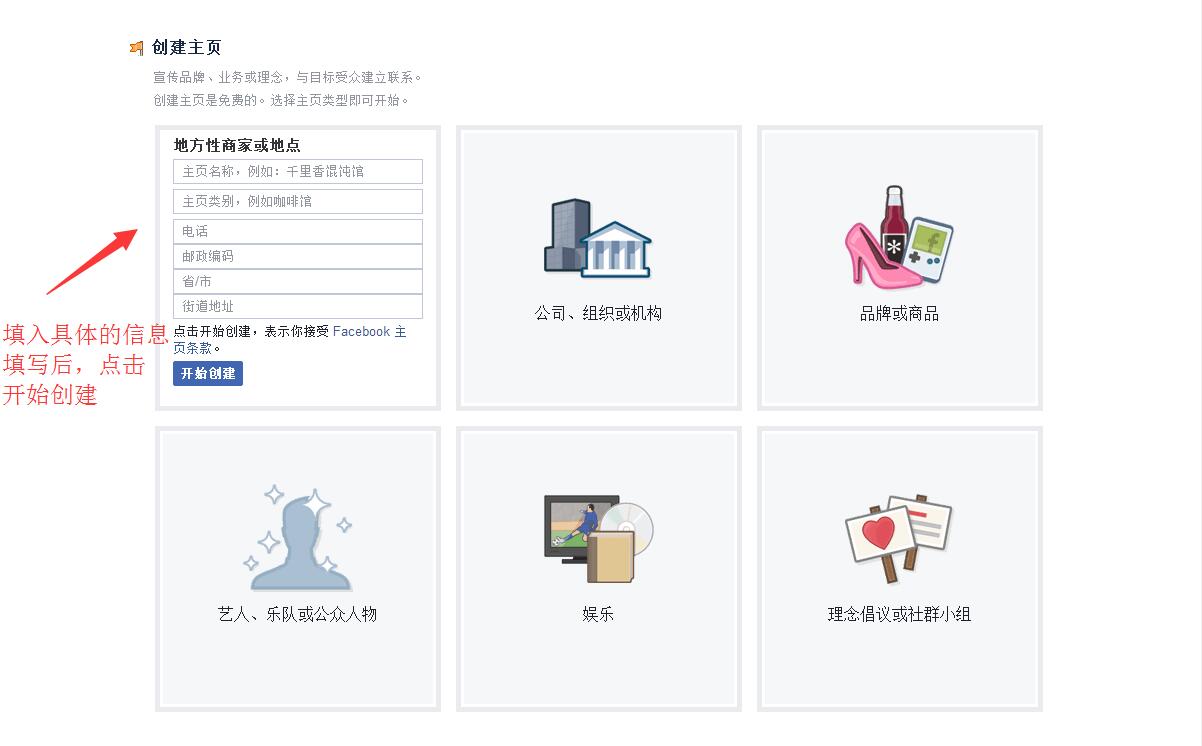
Task: Click the buildings icon for company or organization
Action: pyautogui.click(x=598, y=236)
